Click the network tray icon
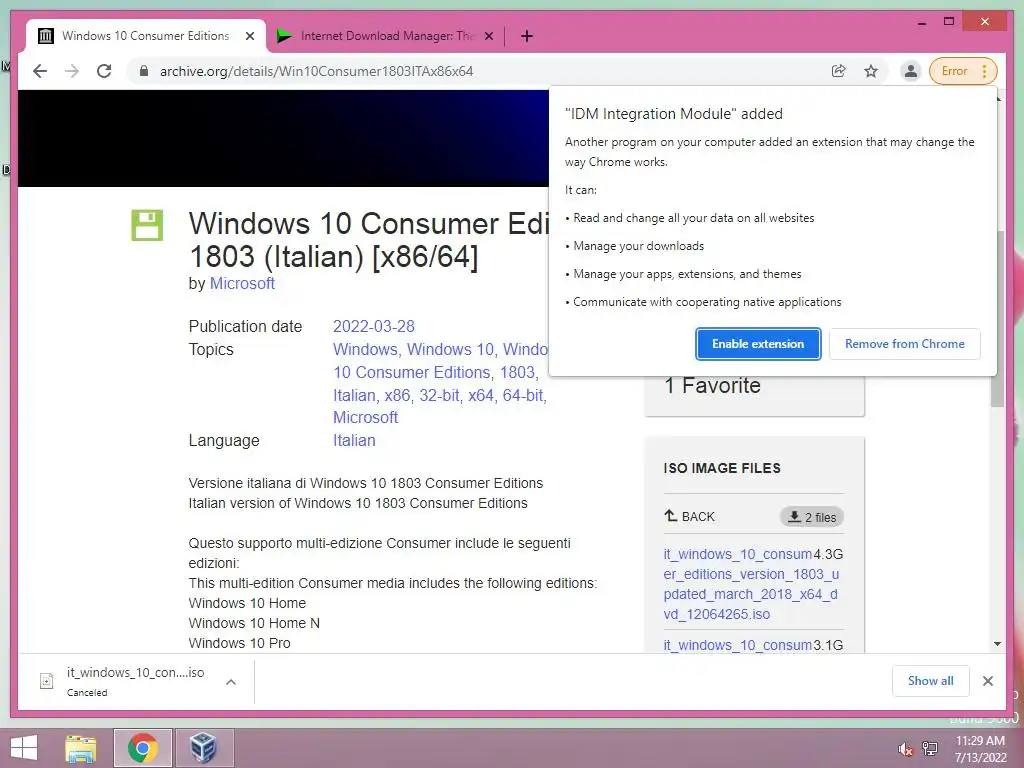The image size is (1024, 768). (930, 748)
